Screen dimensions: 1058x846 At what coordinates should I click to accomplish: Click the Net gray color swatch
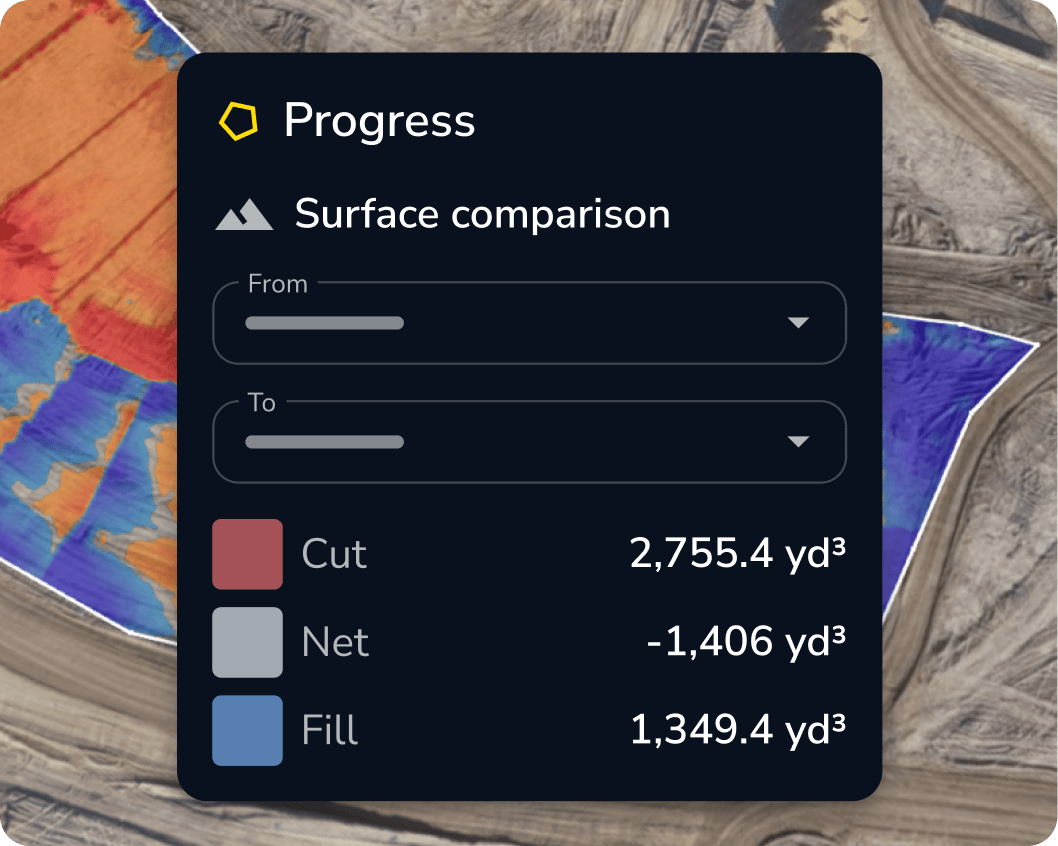[247, 641]
